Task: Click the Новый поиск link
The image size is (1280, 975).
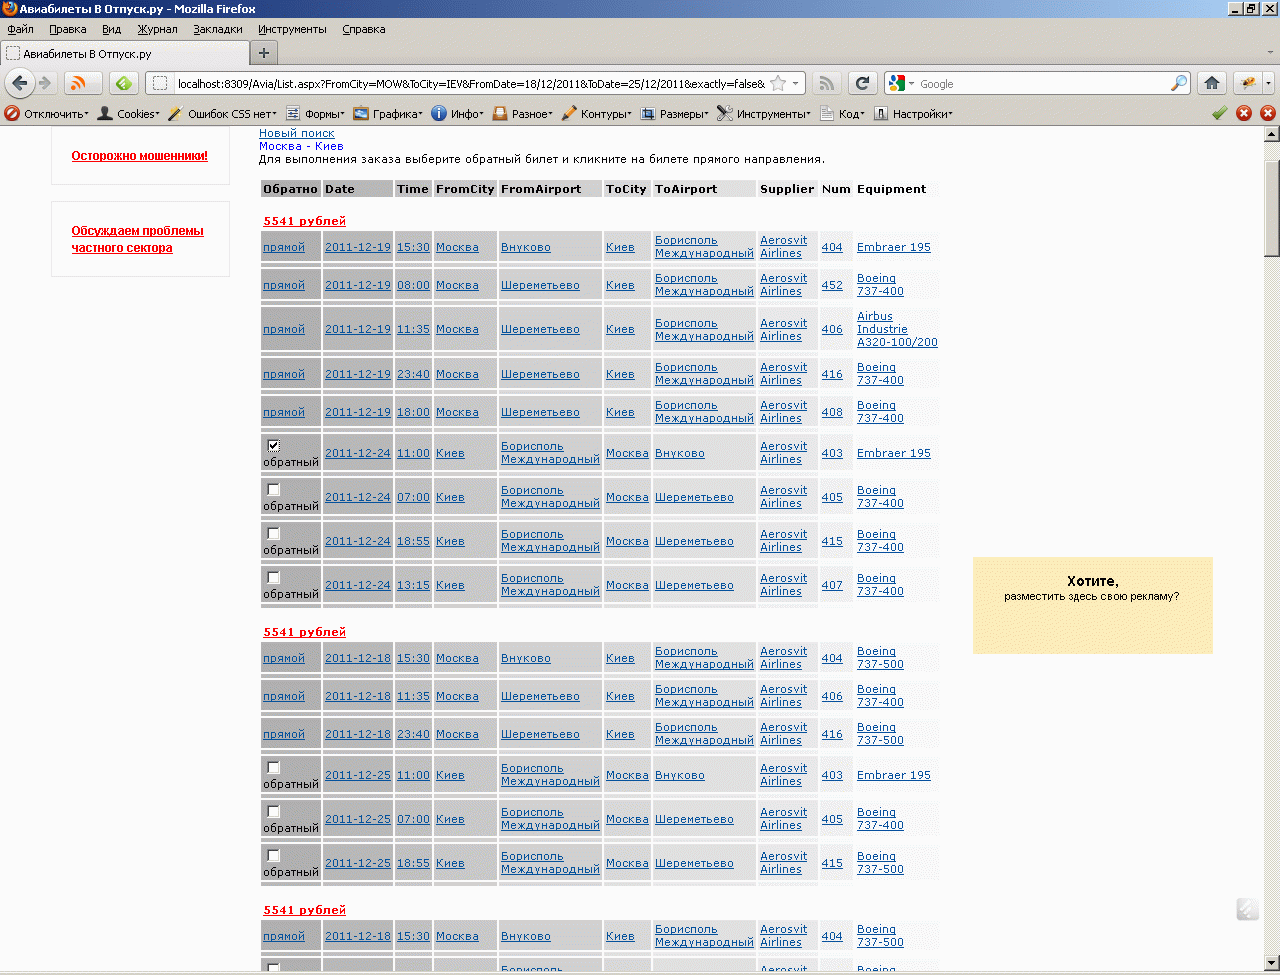Action: point(297,133)
